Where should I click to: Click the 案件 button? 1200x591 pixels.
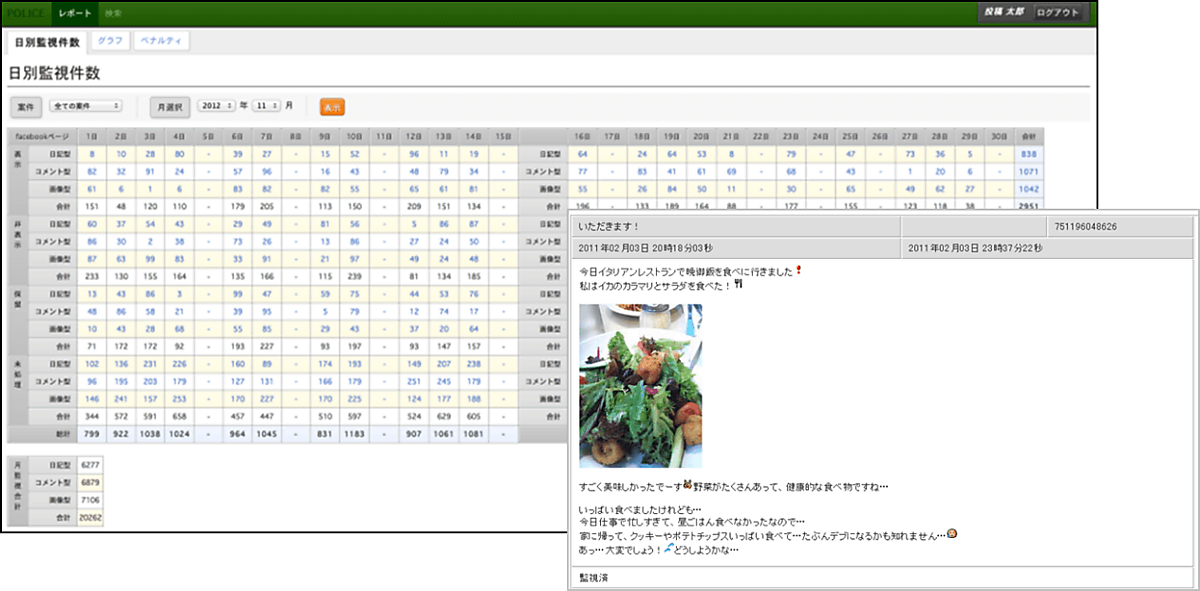(x=26, y=106)
